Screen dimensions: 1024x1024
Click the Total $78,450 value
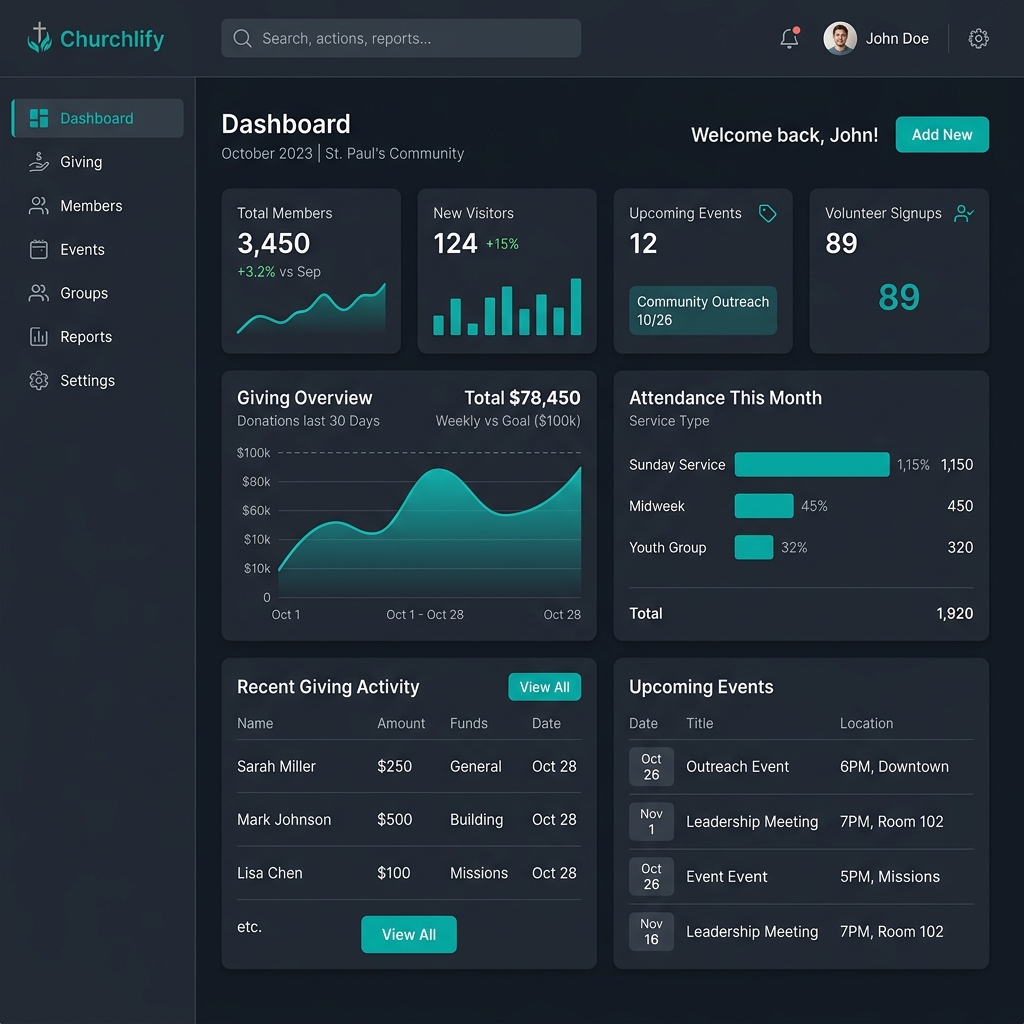click(x=522, y=398)
